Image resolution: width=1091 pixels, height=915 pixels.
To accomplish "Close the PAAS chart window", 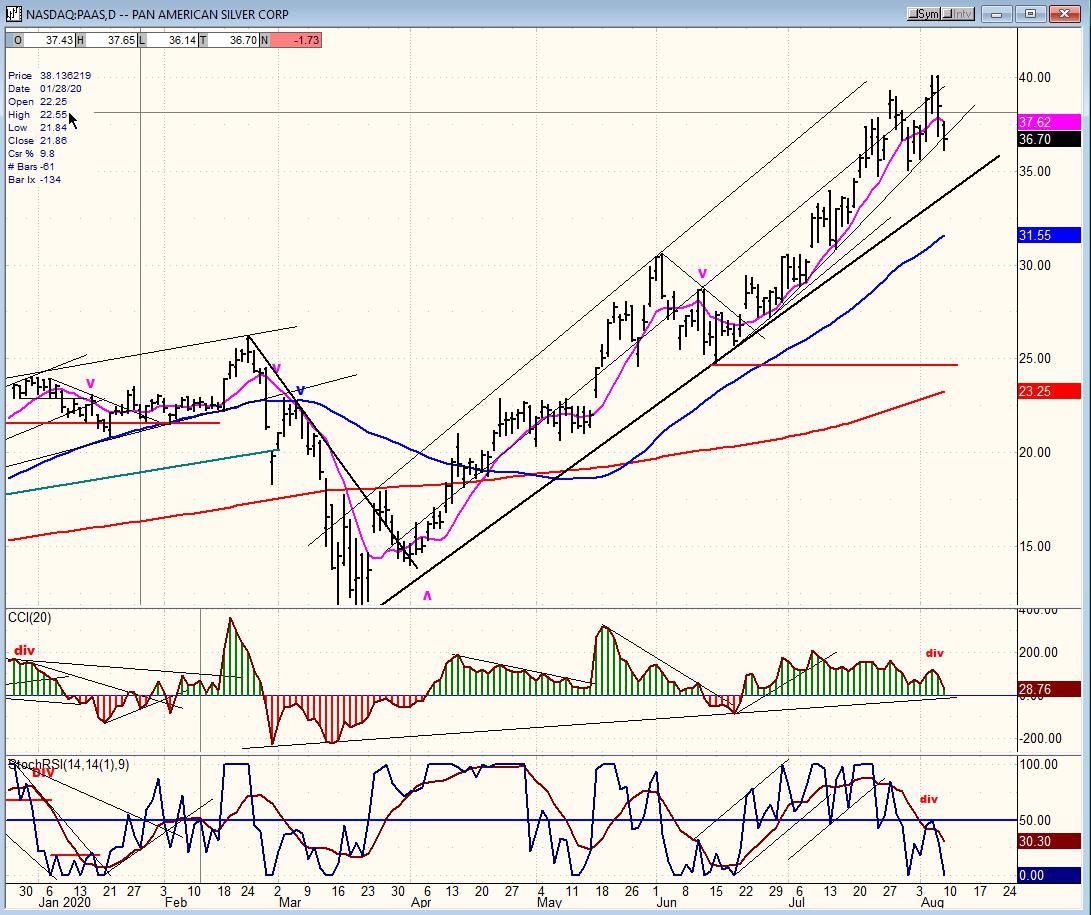I will pos(1064,14).
